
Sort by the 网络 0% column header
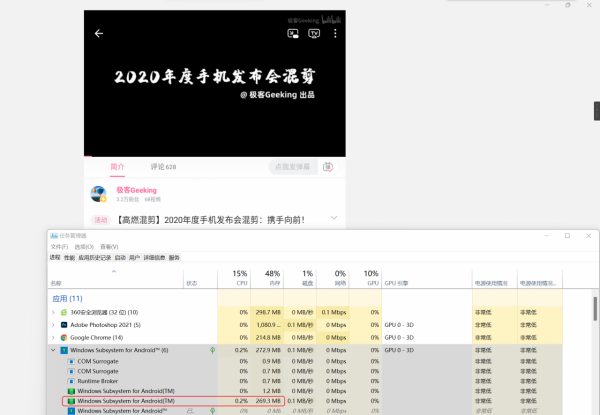click(332, 278)
